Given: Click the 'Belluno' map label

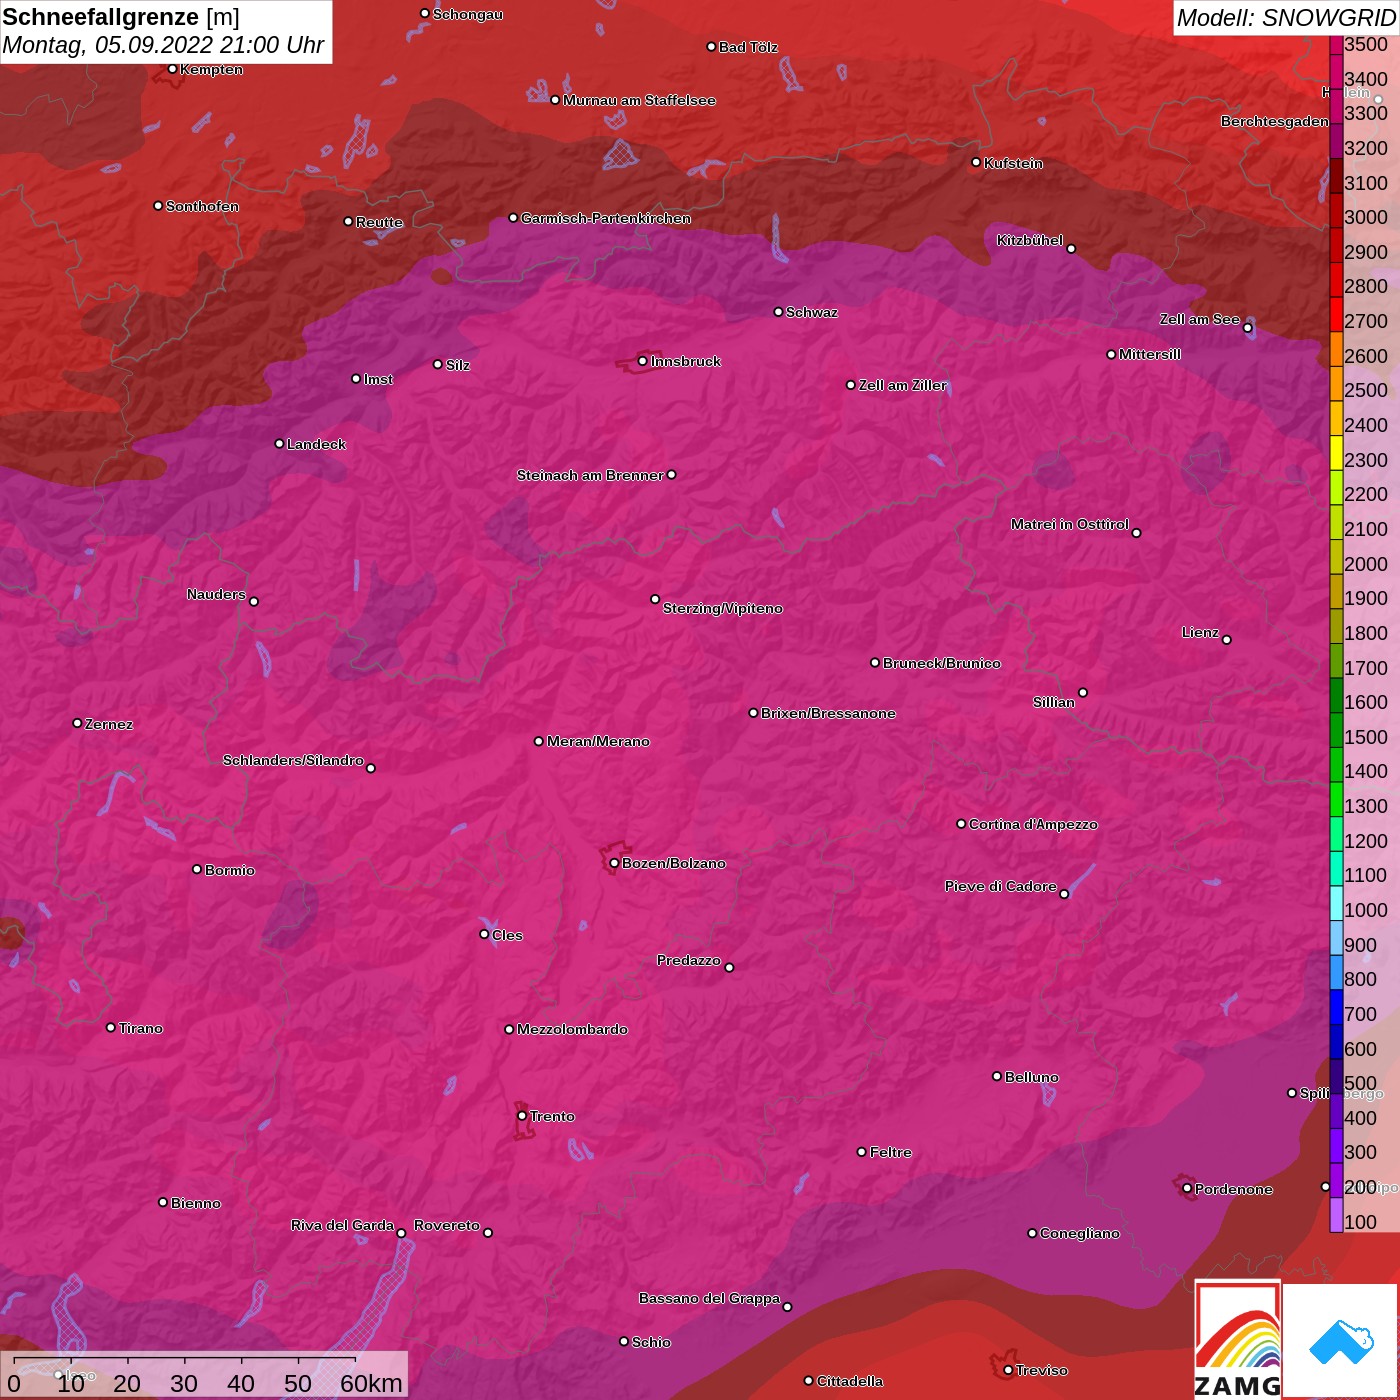Looking at the screenshot, I should (1031, 1077).
